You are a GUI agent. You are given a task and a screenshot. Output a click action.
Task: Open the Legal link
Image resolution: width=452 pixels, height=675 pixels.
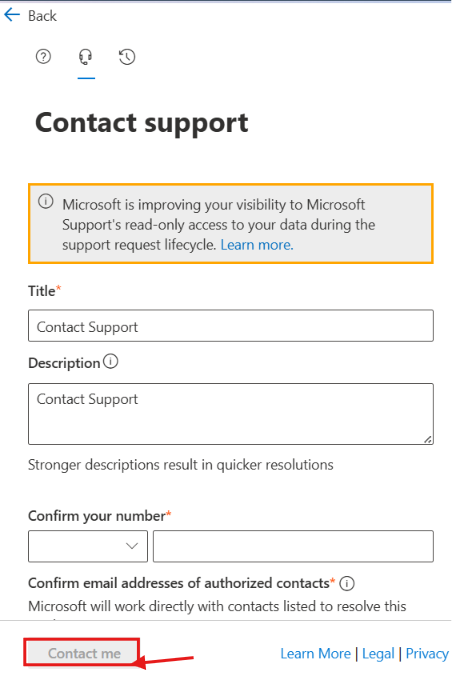pos(378,653)
